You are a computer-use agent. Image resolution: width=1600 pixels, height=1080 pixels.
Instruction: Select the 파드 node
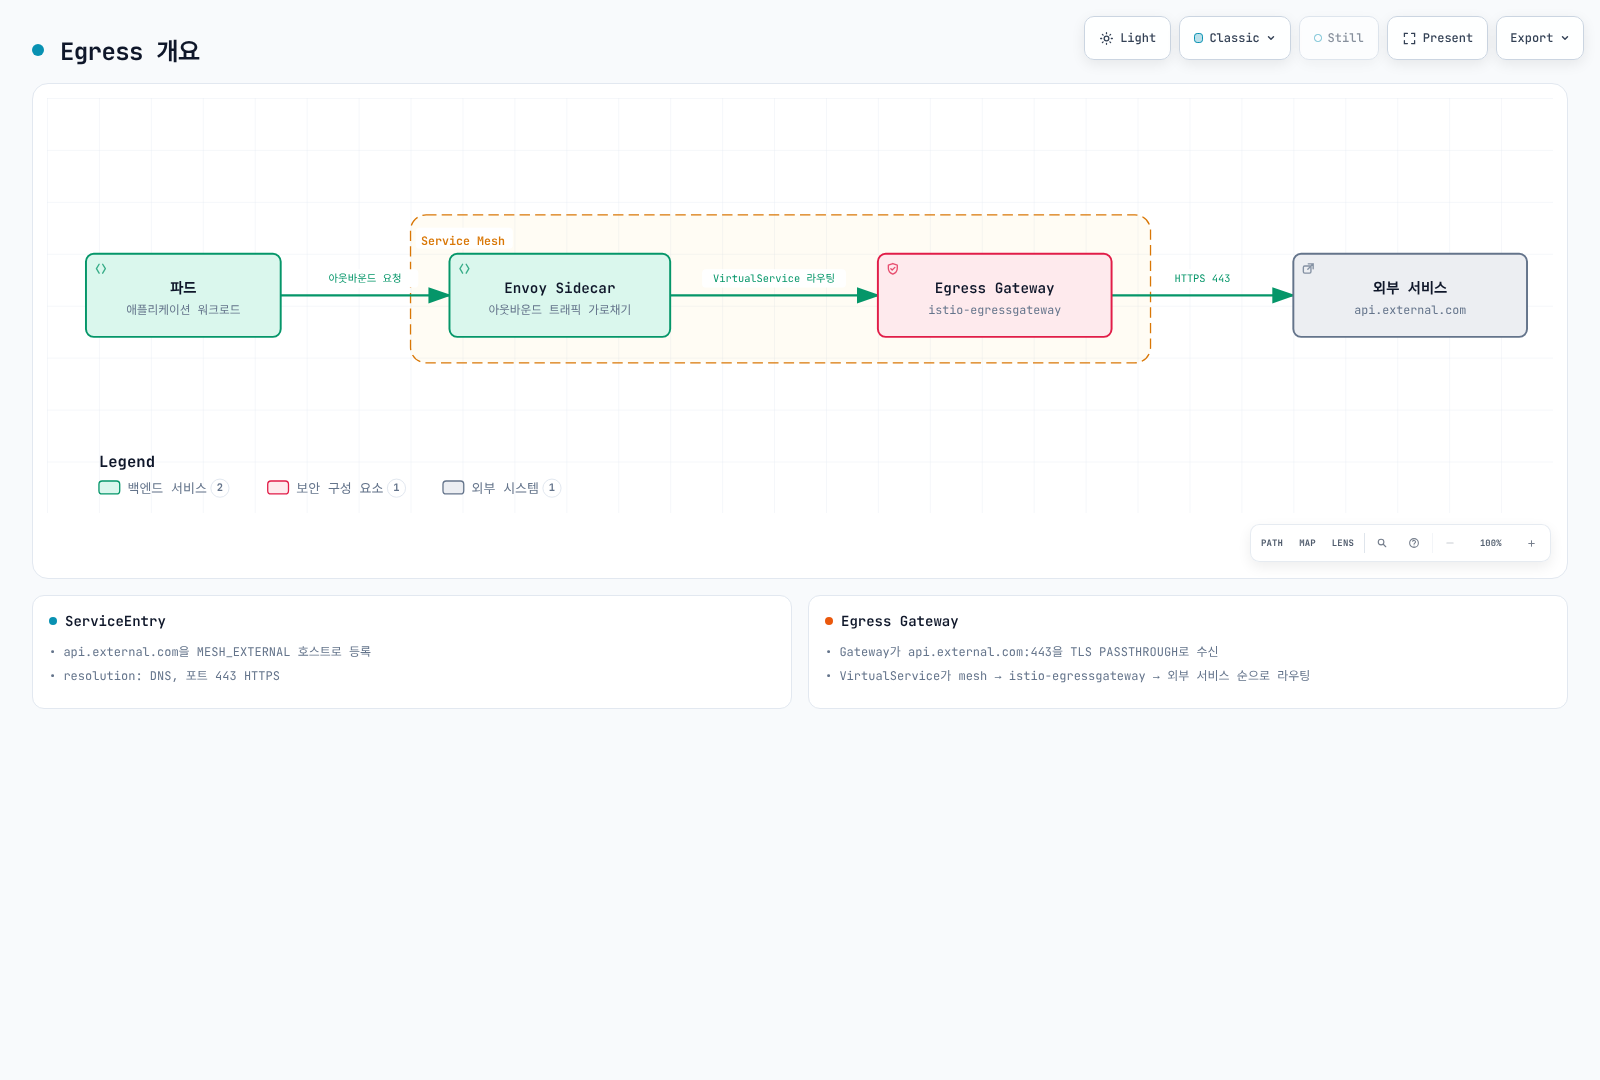point(183,295)
